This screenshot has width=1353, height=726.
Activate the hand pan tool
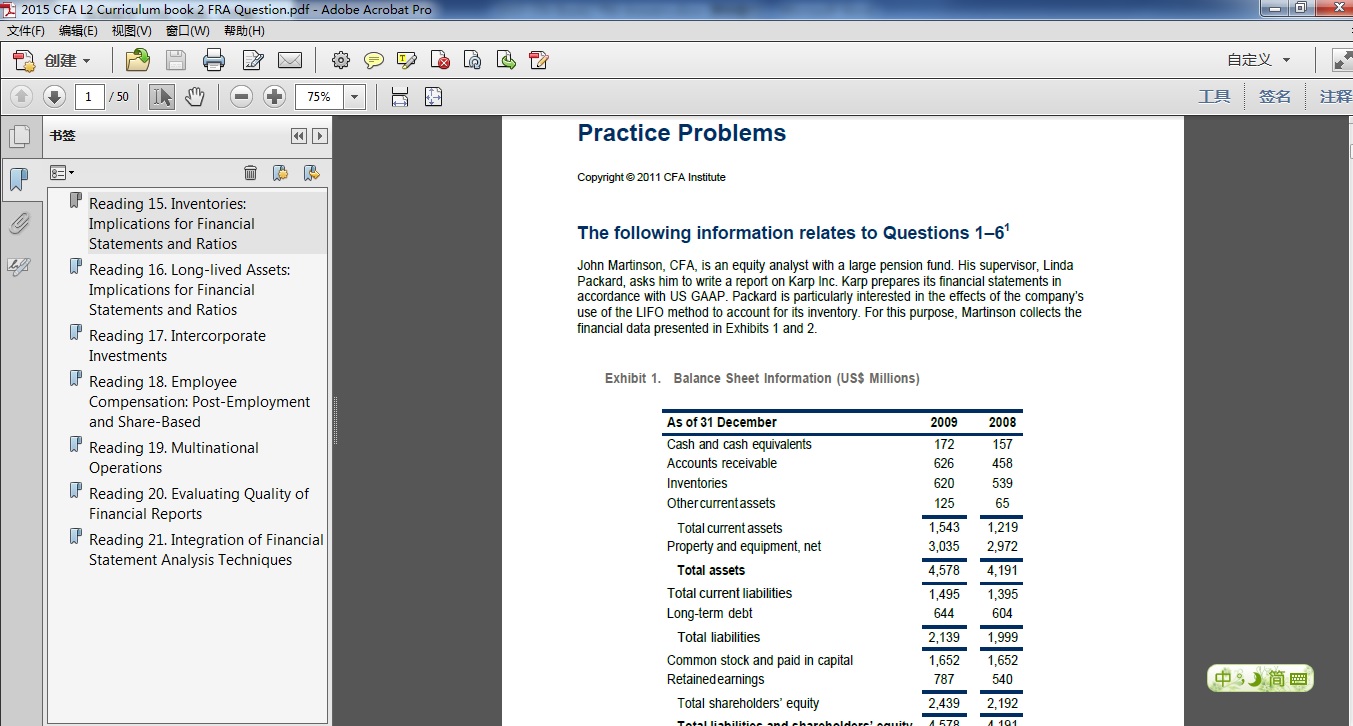click(195, 96)
